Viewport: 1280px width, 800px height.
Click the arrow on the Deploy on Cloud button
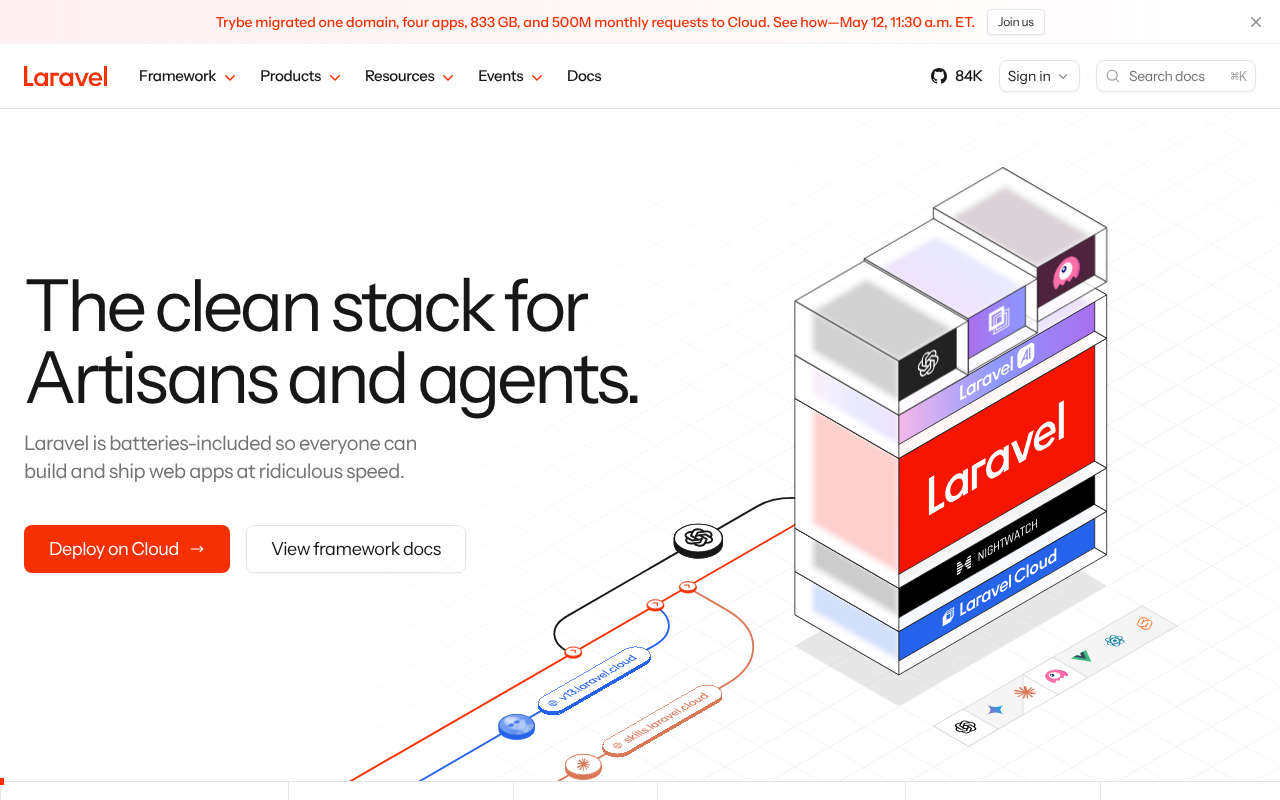[x=197, y=549]
